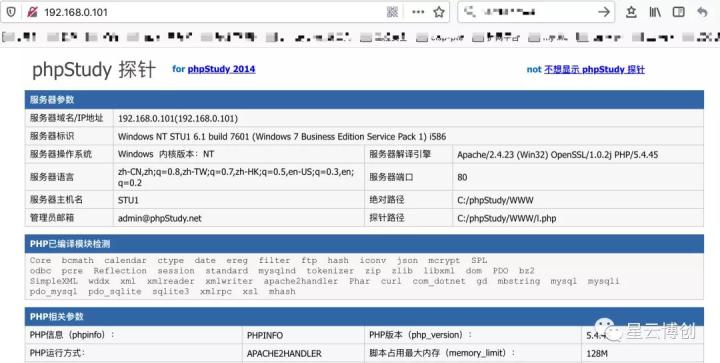Open the page actions three-dot menu
The image size is (720, 363).
tap(418, 12)
